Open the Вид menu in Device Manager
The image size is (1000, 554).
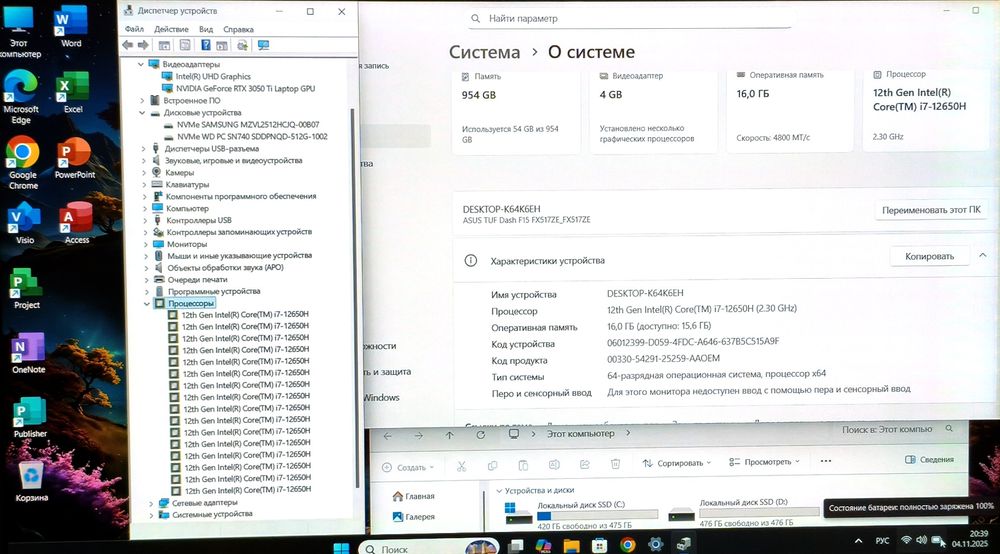205,29
